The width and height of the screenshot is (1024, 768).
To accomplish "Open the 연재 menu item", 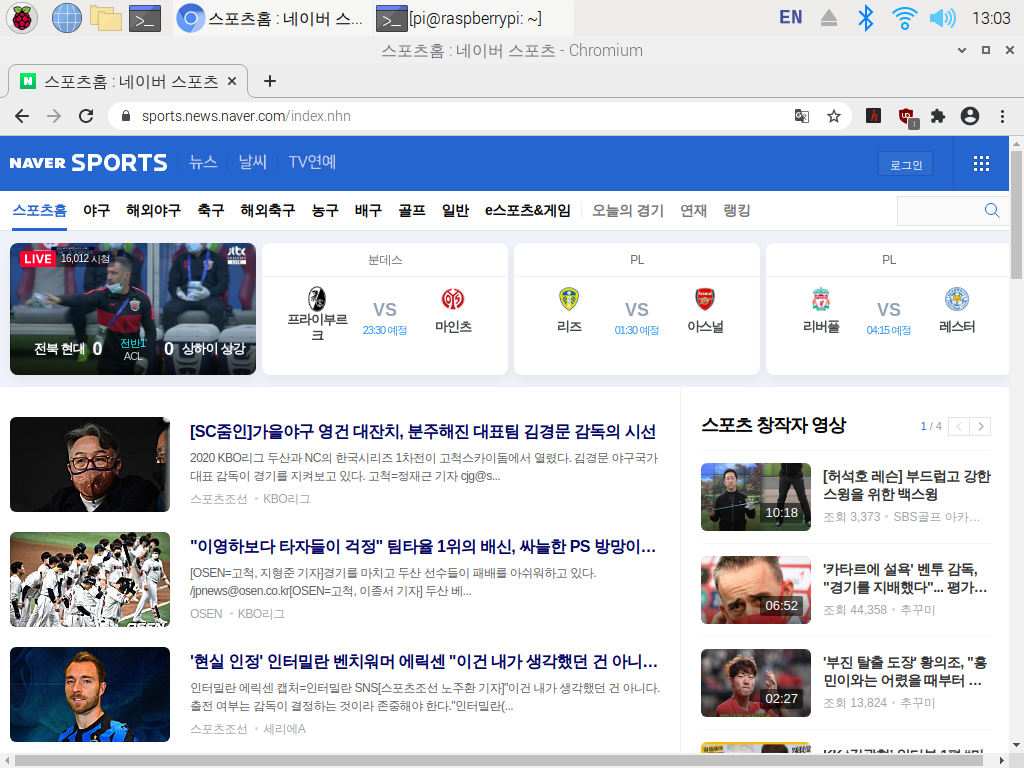I will pyautogui.click(x=694, y=211).
